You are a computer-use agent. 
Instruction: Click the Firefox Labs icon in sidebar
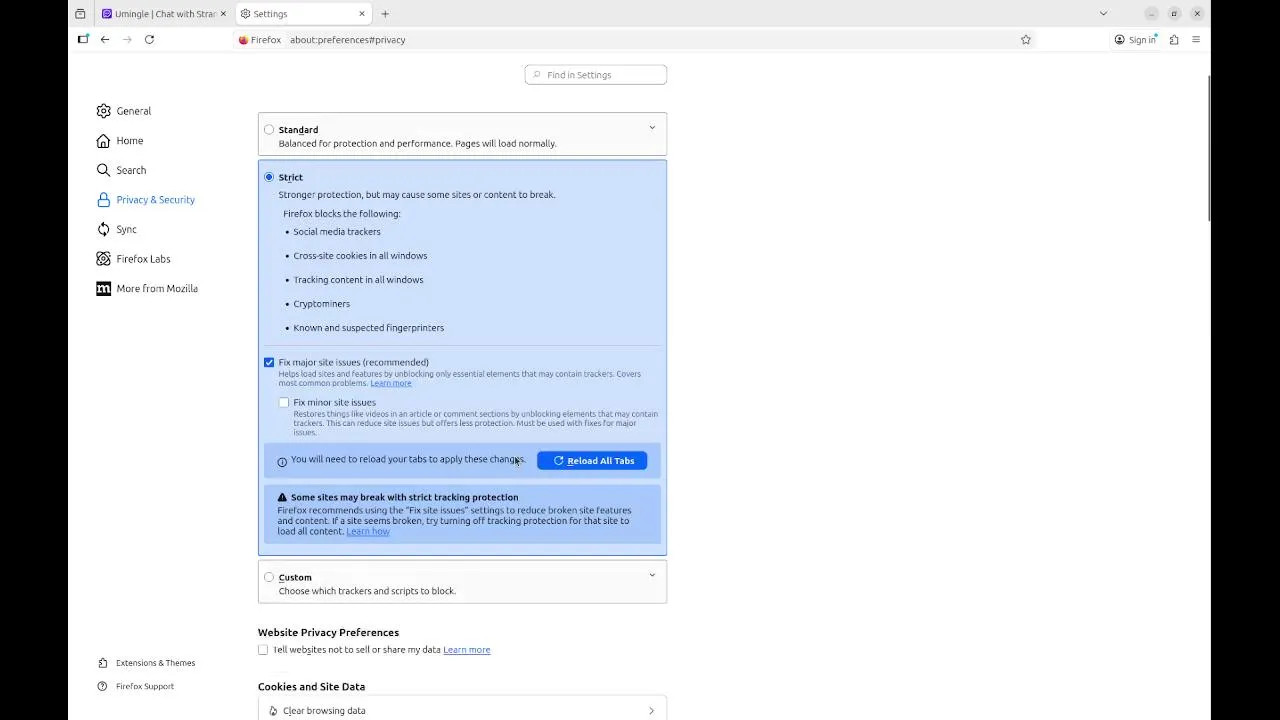pyautogui.click(x=104, y=259)
